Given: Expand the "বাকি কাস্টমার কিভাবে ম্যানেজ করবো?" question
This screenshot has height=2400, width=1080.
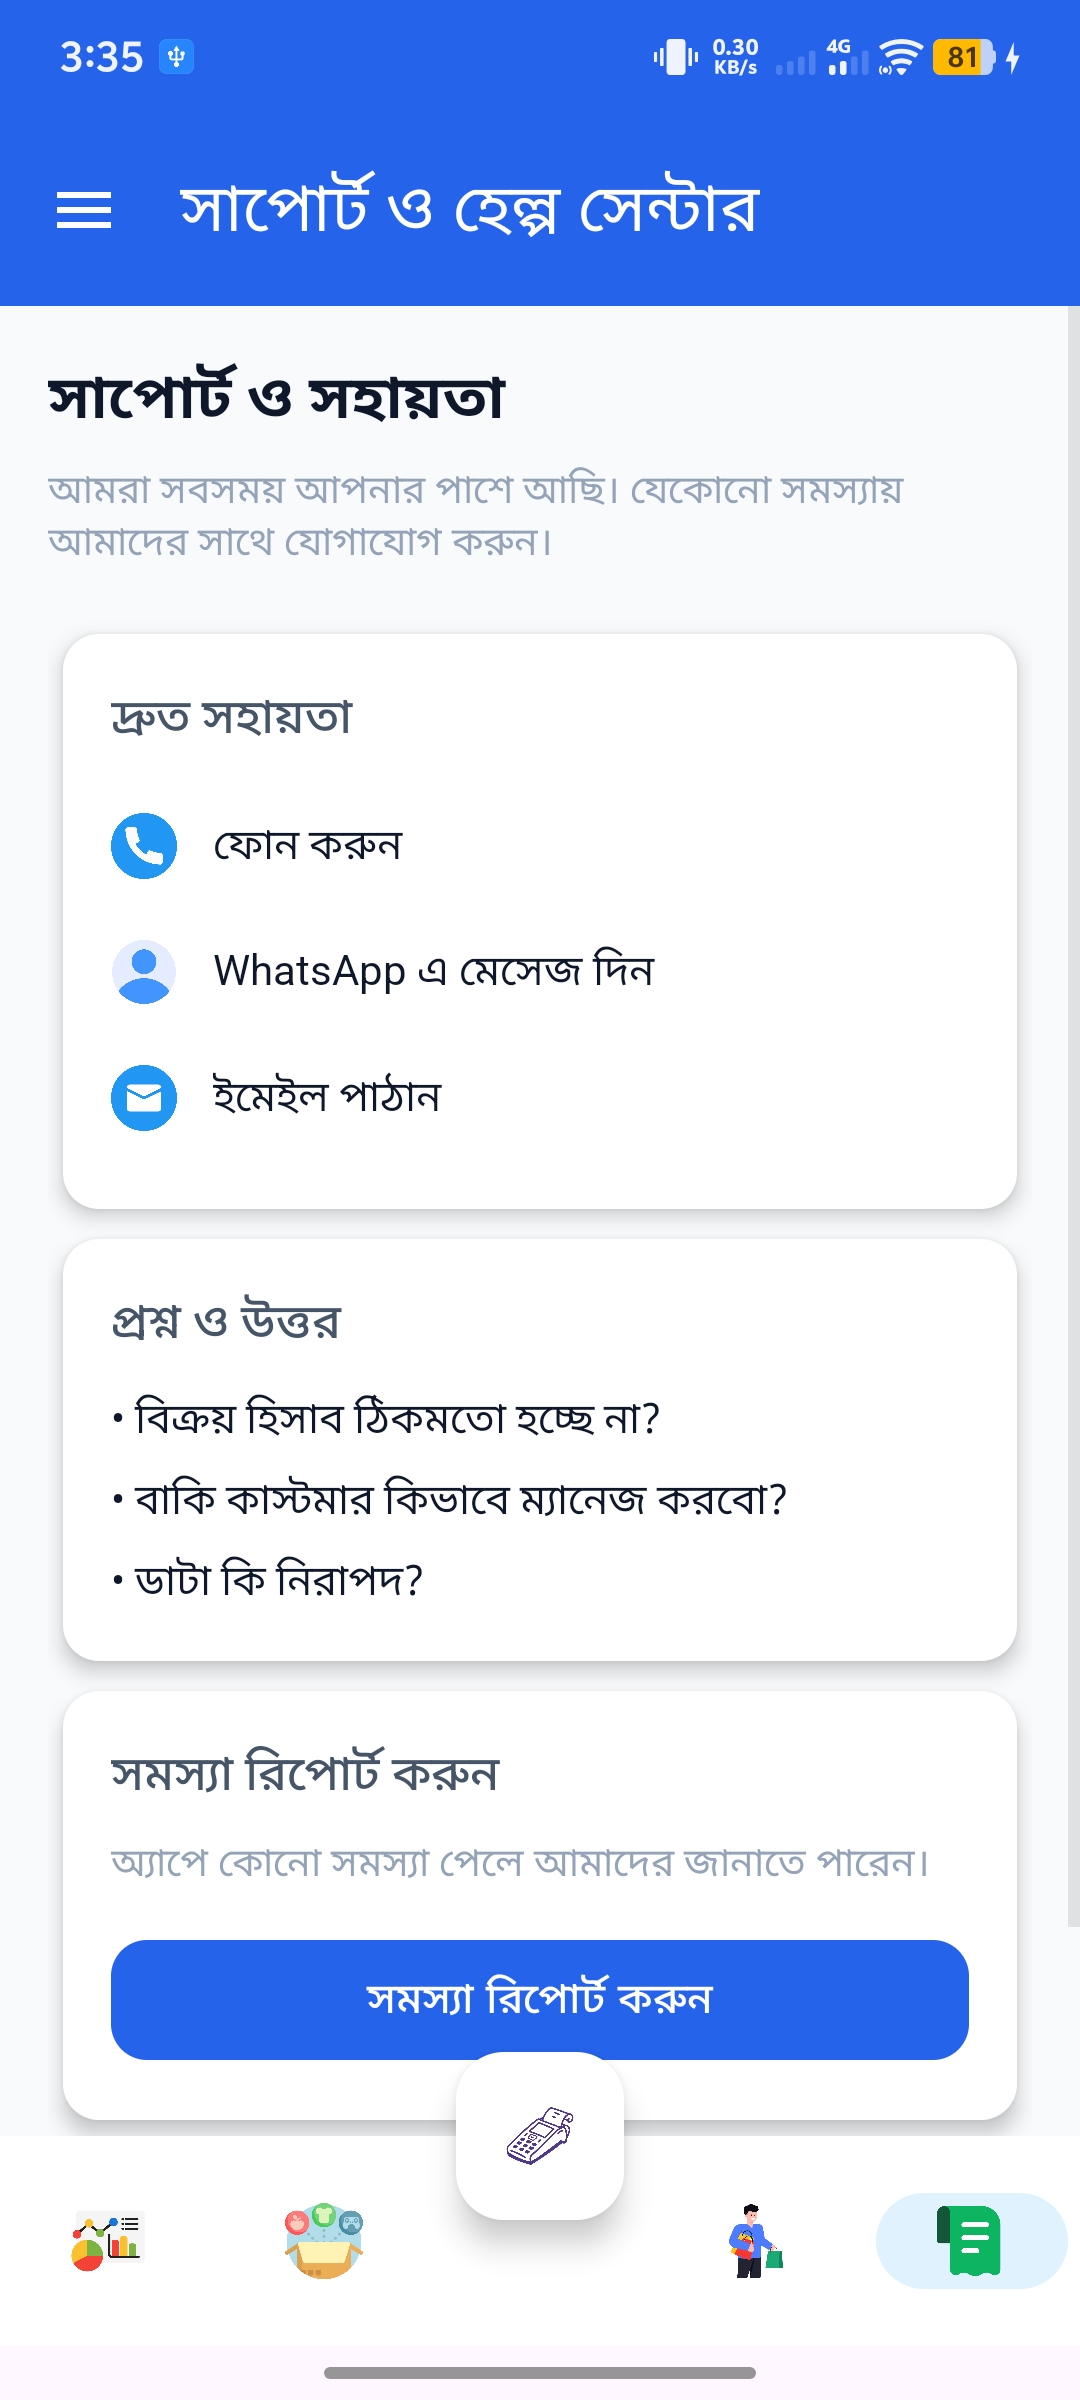Looking at the screenshot, I should pyautogui.click(x=460, y=1500).
